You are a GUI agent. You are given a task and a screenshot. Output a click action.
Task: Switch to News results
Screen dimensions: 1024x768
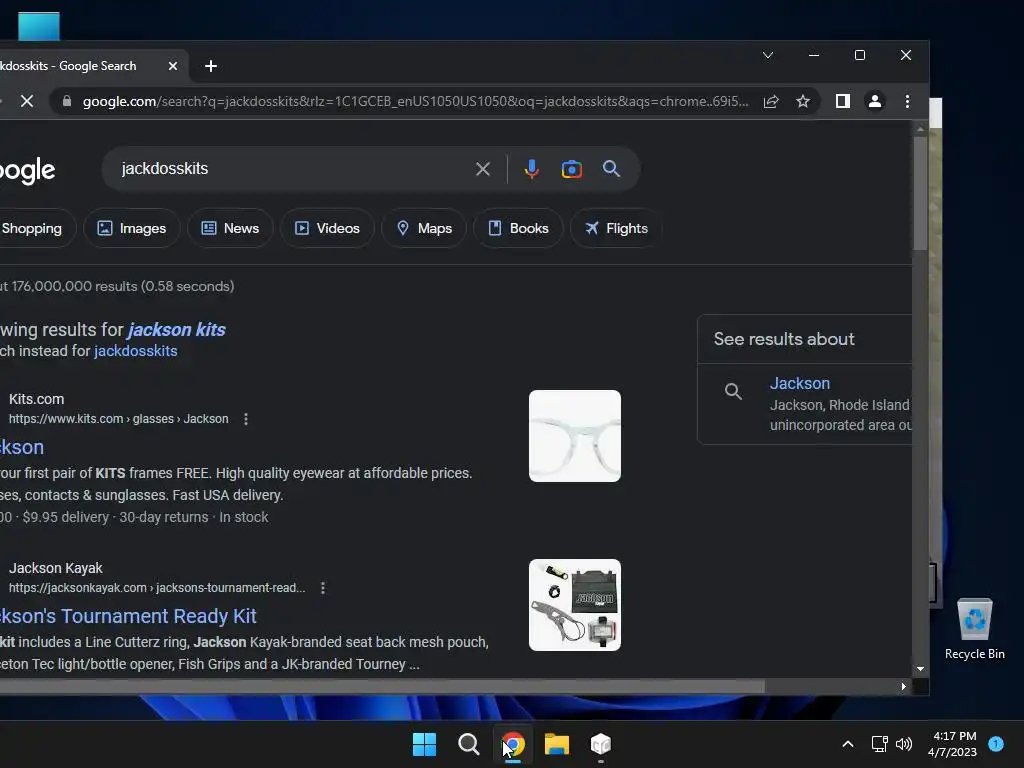click(x=230, y=228)
